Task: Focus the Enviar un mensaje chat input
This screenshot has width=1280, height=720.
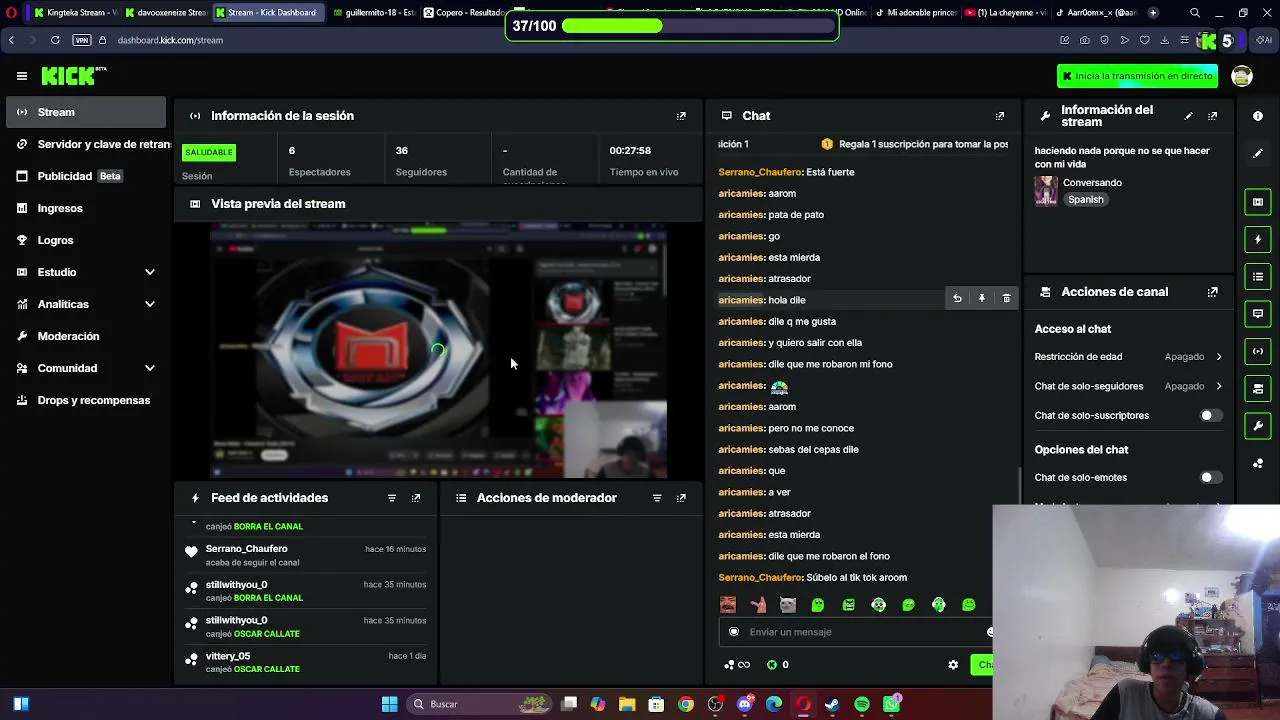Action: pos(855,632)
